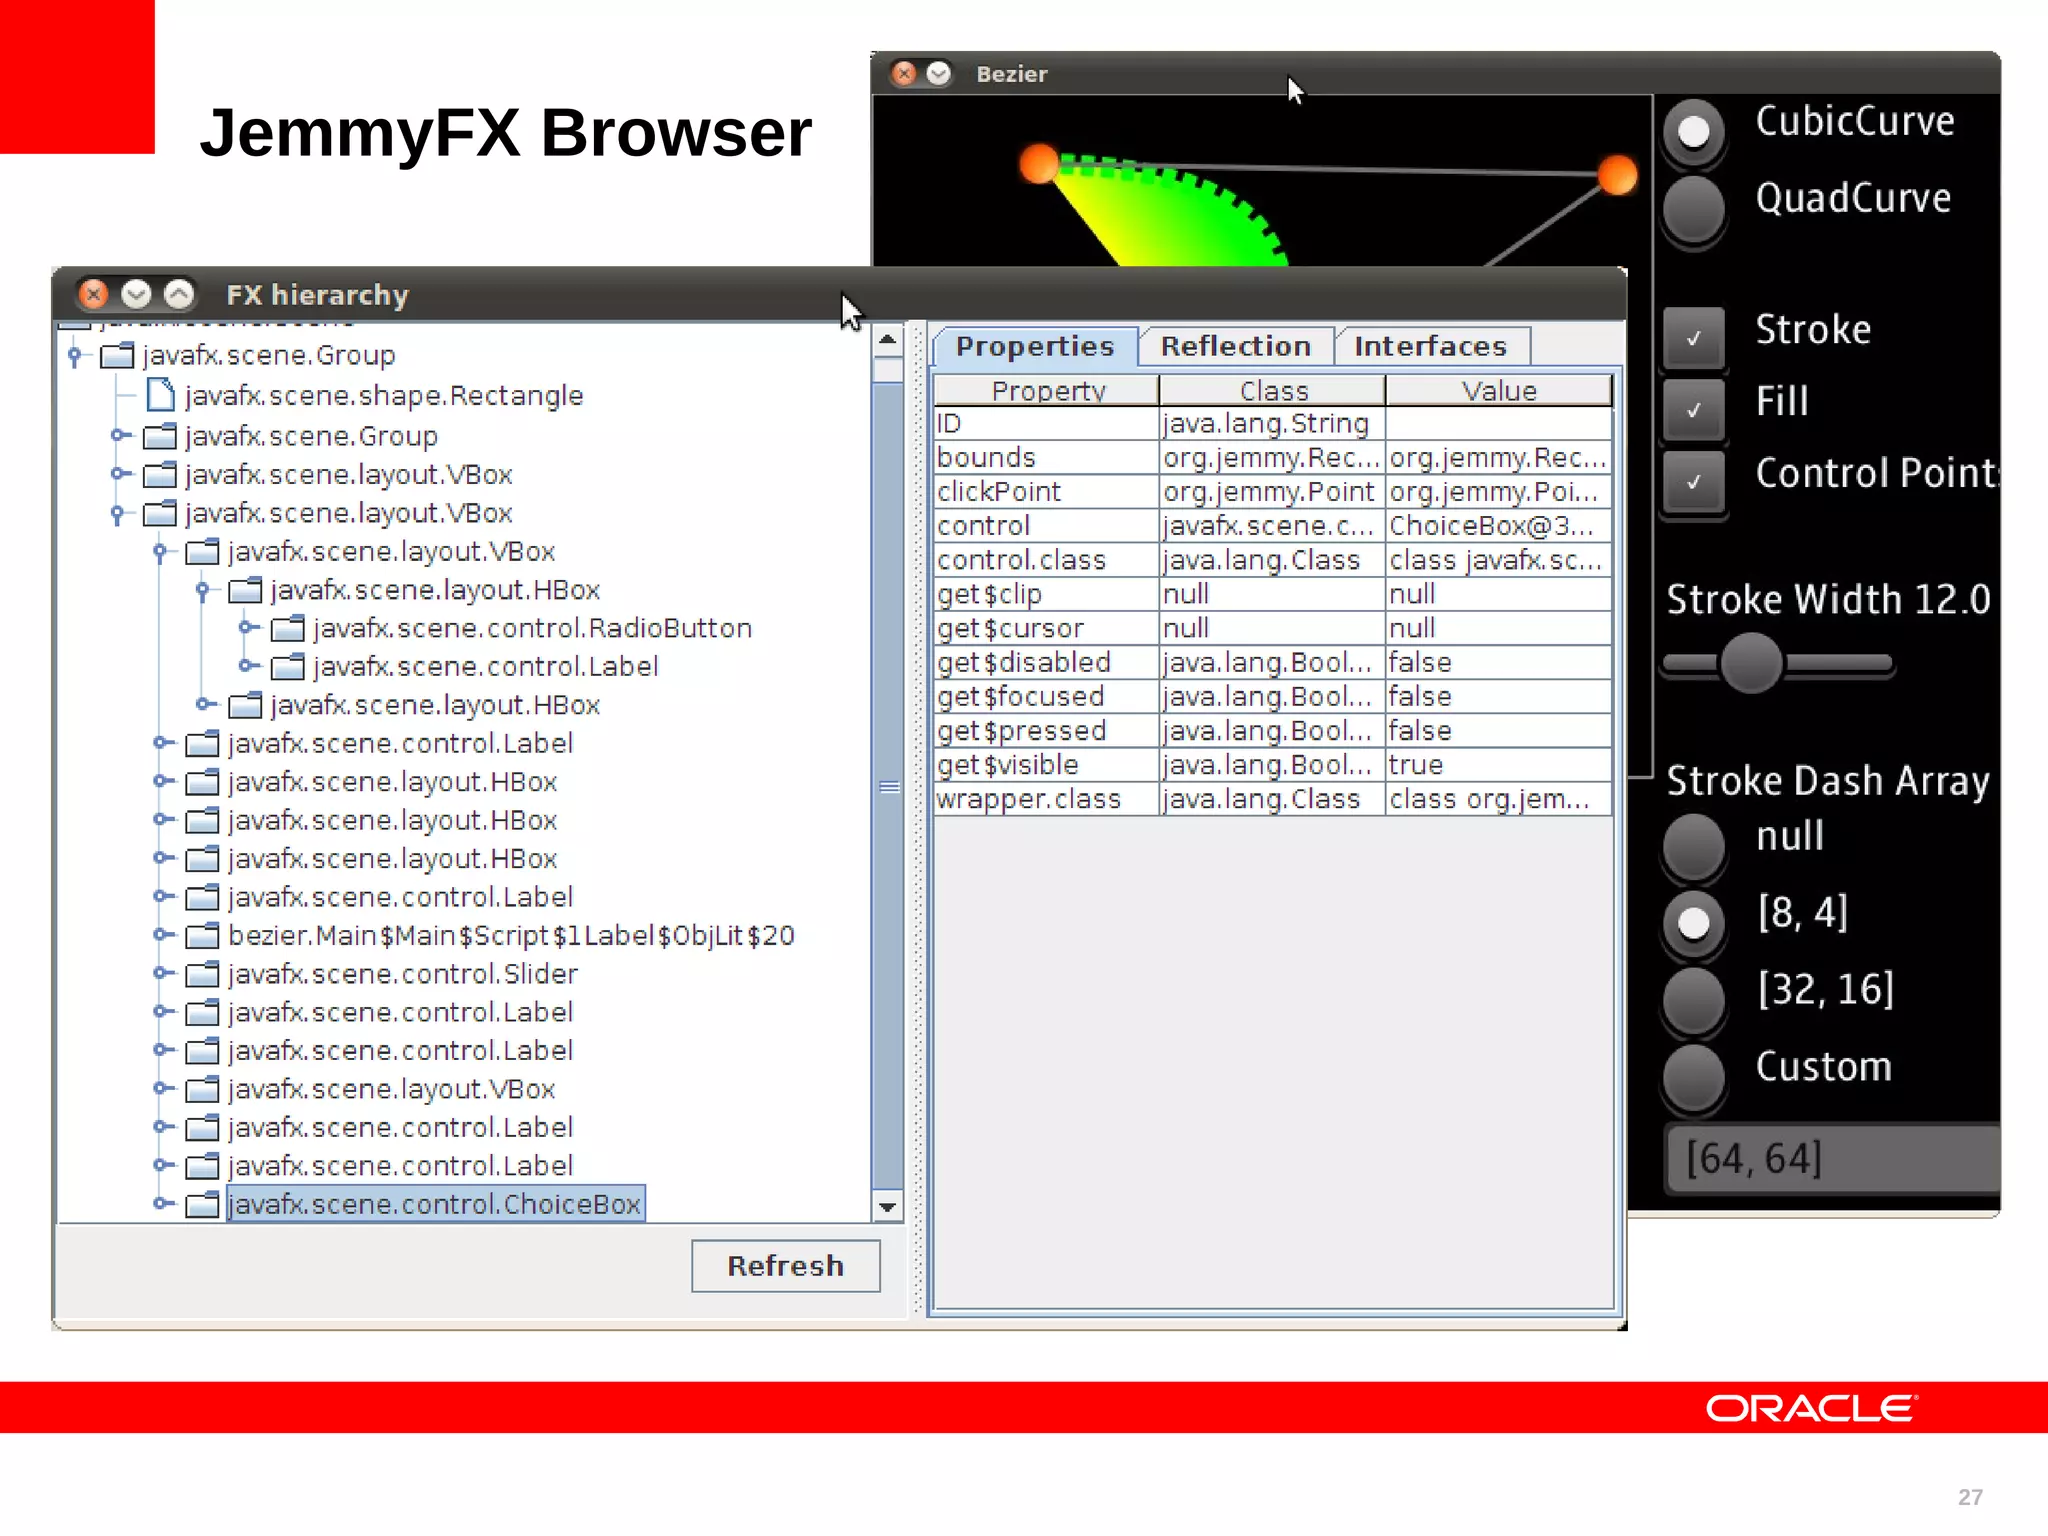This screenshot has height=1536, width=2048.
Task: Click the Rectangle node file icon
Action: tap(160, 396)
